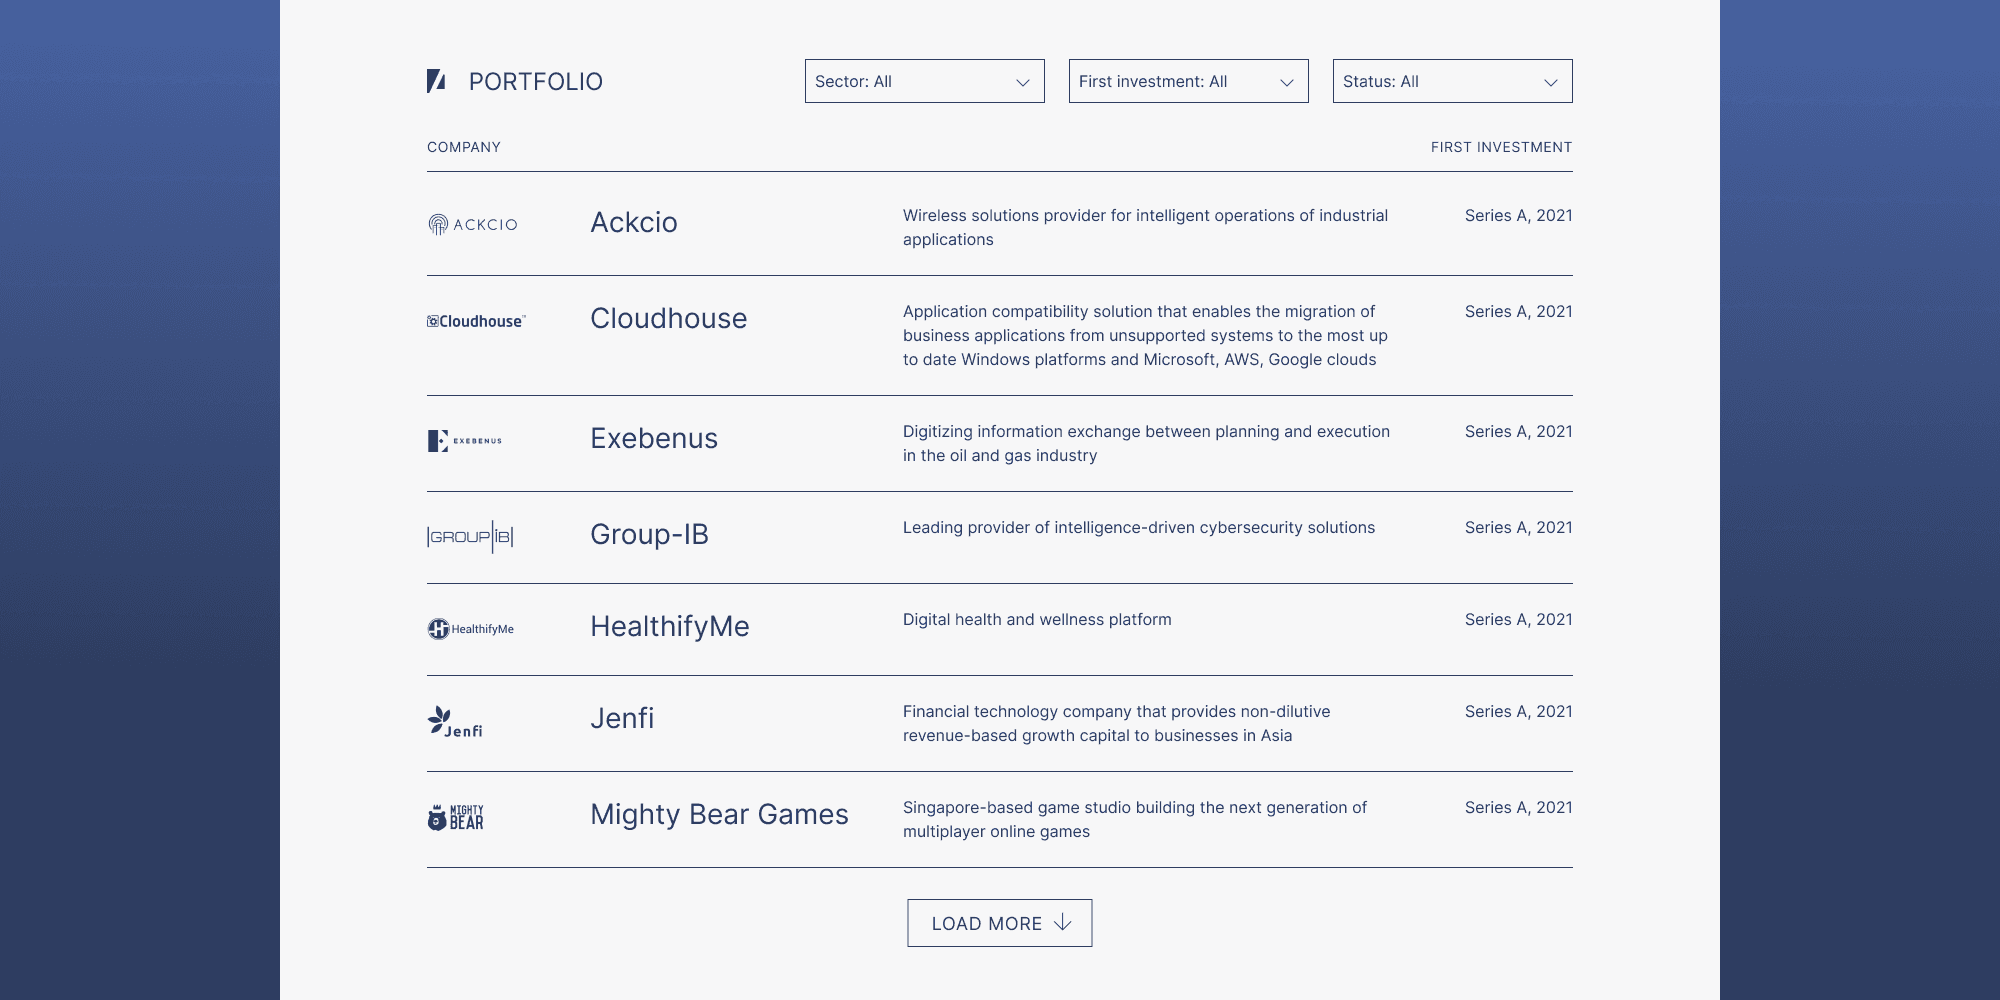Click Series A, 2021 in Ackcio row
The height and width of the screenshot is (1000, 2000).
1519,215
